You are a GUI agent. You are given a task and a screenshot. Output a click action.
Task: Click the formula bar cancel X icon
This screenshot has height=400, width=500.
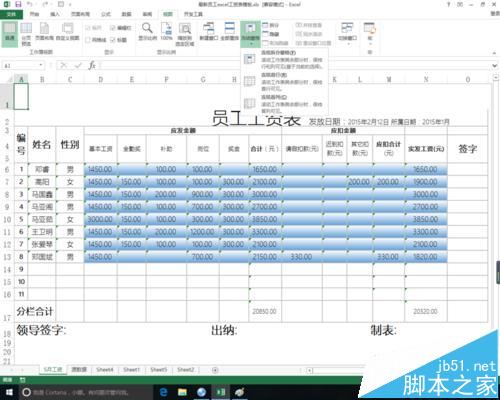(64, 65)
